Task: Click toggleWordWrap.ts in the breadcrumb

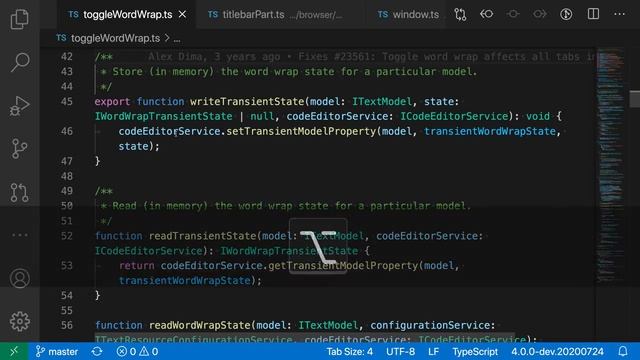Action: pyautogui.click(x=115, y=38)
